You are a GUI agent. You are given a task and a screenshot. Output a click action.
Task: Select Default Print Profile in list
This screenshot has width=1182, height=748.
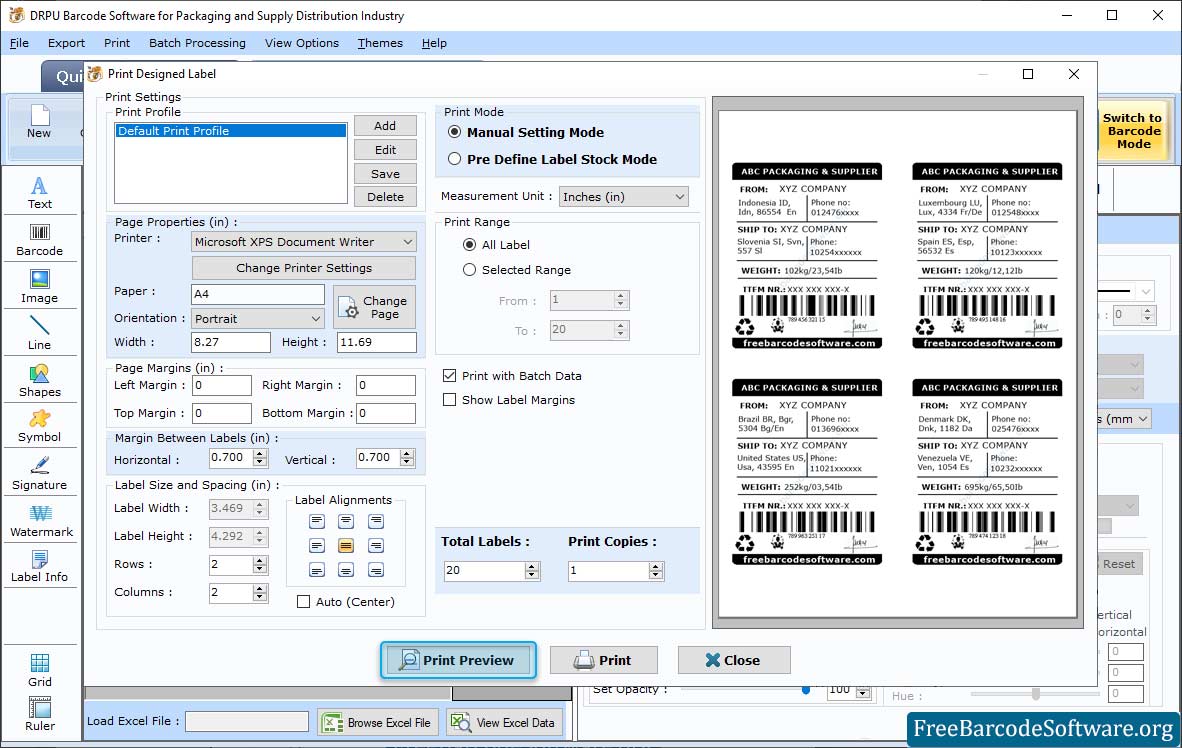[231, 130]
